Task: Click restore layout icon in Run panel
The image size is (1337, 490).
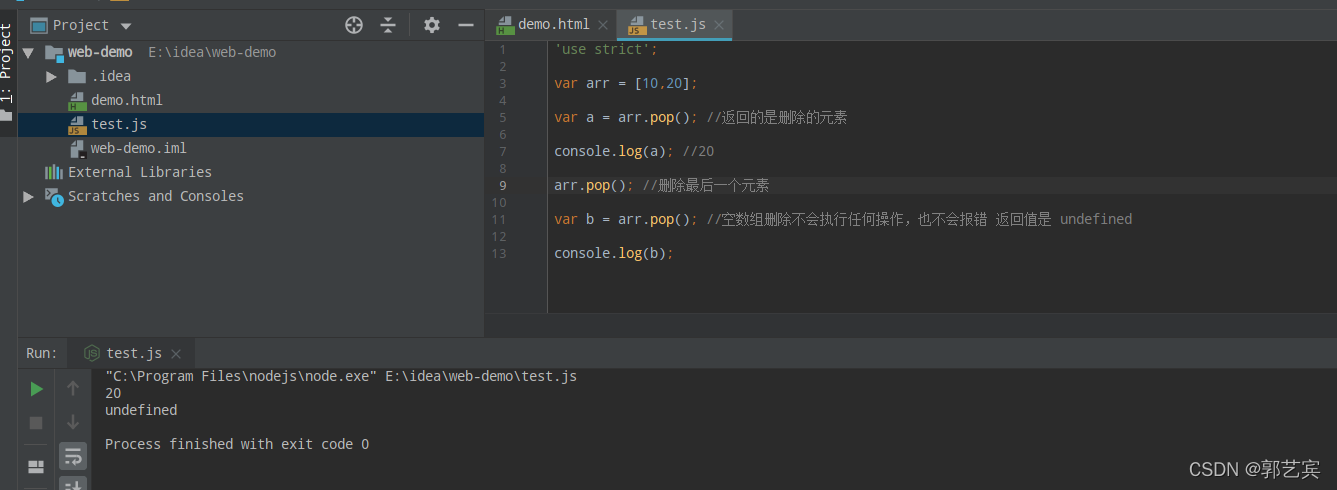Action: (36, 467)
